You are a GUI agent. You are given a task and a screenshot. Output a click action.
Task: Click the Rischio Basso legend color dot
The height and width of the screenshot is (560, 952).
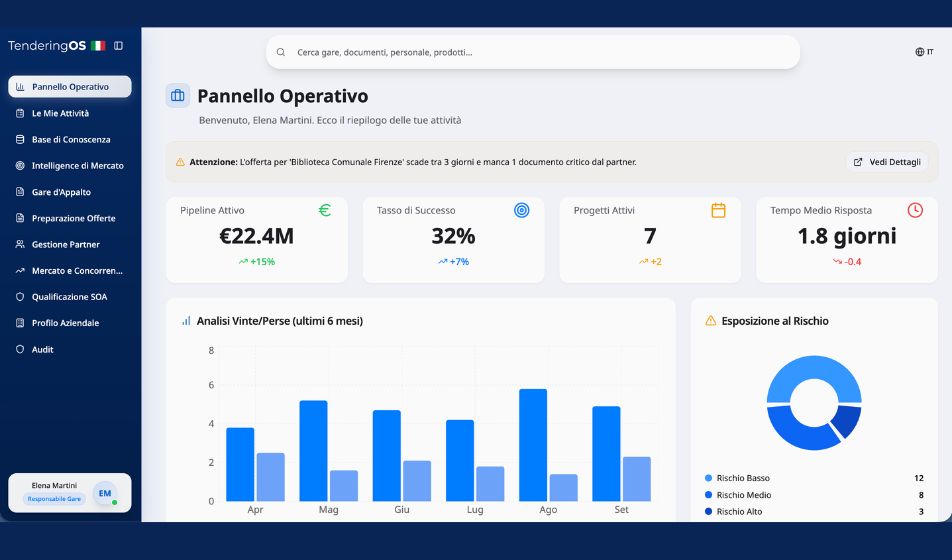[709, 478]
